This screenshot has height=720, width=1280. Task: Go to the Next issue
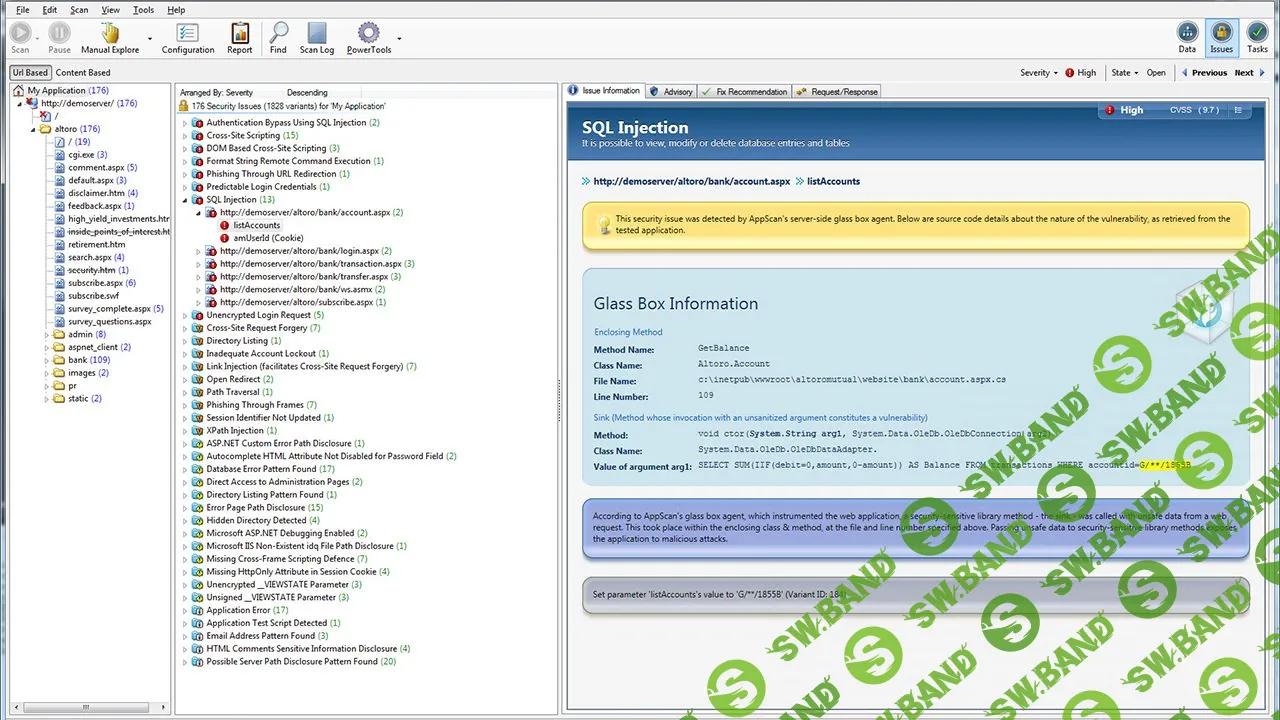click(x=1244, y=72)
